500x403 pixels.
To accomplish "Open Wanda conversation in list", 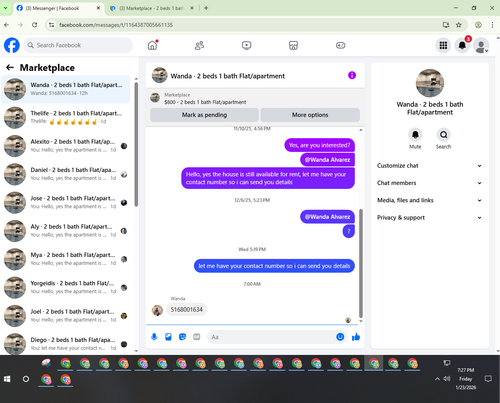I will click(x=66, y=89).
